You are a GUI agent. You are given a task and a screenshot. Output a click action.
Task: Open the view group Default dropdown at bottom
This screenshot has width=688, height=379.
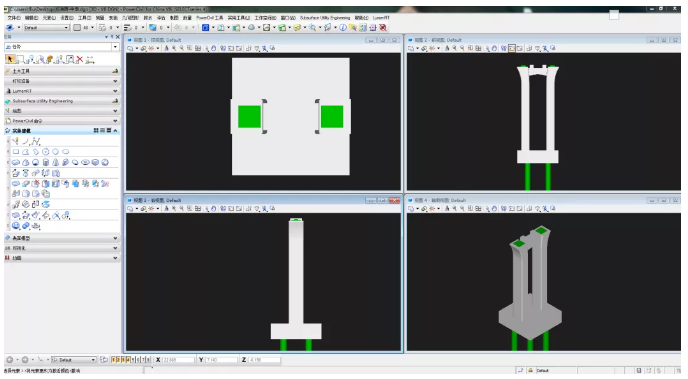(74, 360)
